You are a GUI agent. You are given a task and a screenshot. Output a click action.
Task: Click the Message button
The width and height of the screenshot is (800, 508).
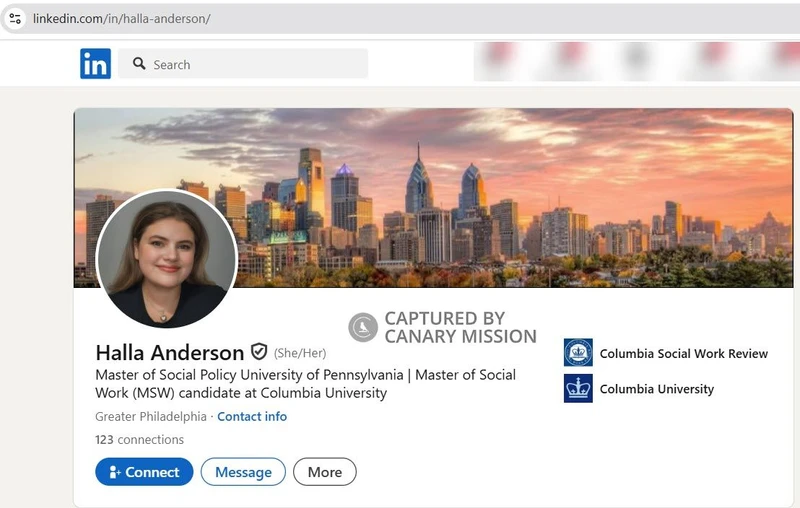[243, 472]
